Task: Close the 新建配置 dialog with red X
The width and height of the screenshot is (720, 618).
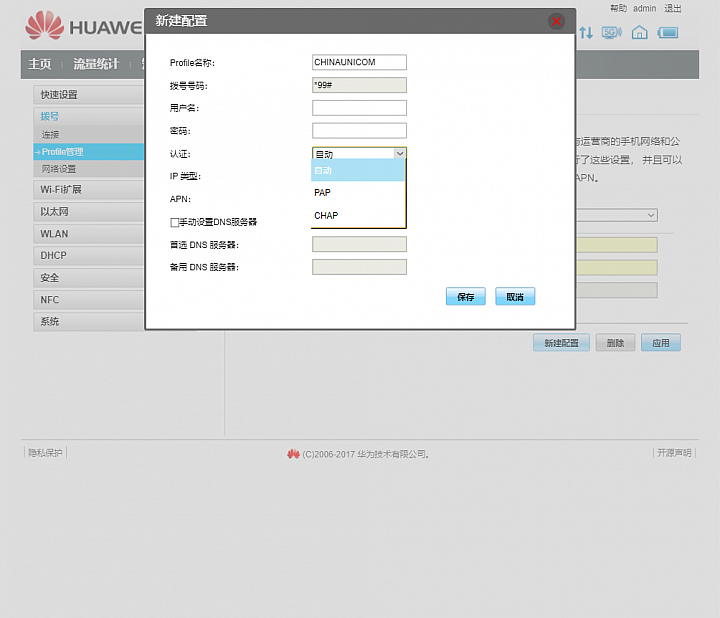Action: click(556, 22)
